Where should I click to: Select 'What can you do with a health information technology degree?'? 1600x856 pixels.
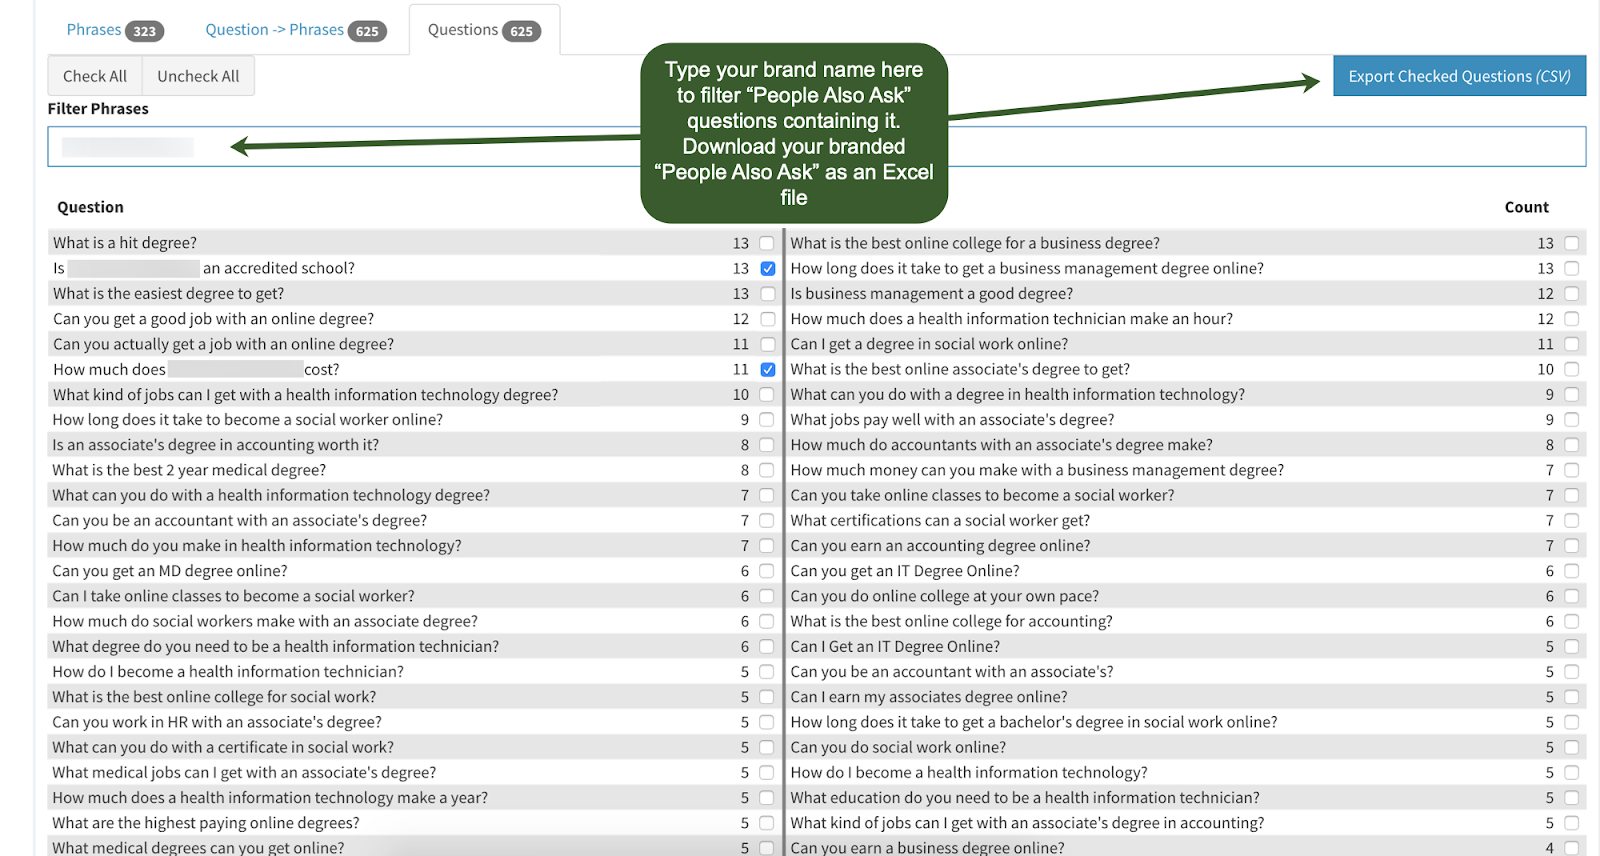coord(767,495)
